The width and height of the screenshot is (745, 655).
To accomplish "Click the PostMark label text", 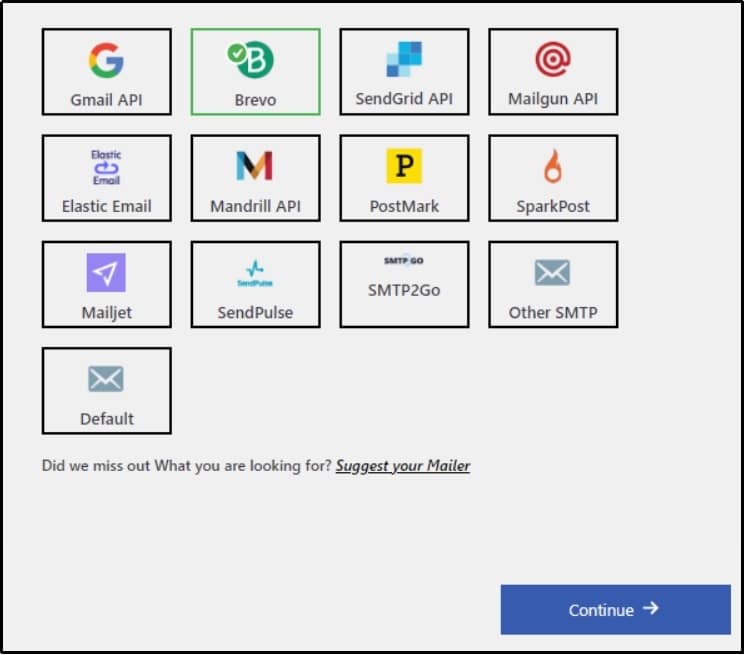I will click(404, 206).
